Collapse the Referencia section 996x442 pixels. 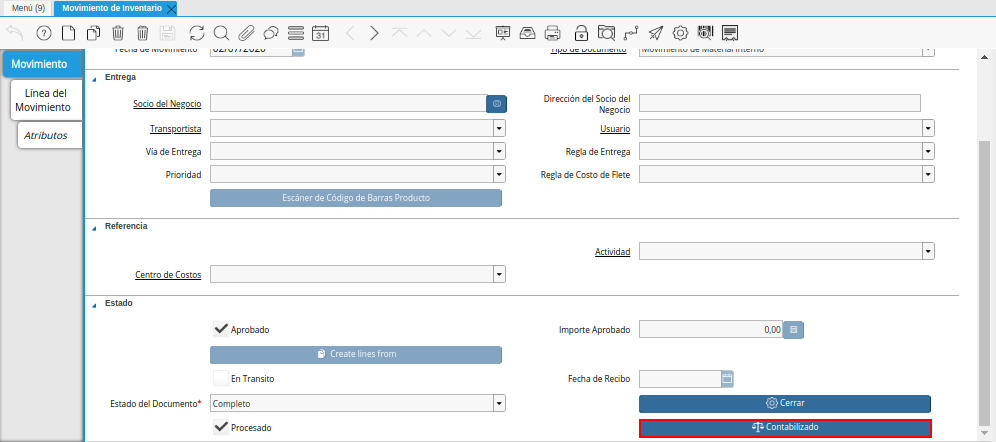click(x=95, y=227)
